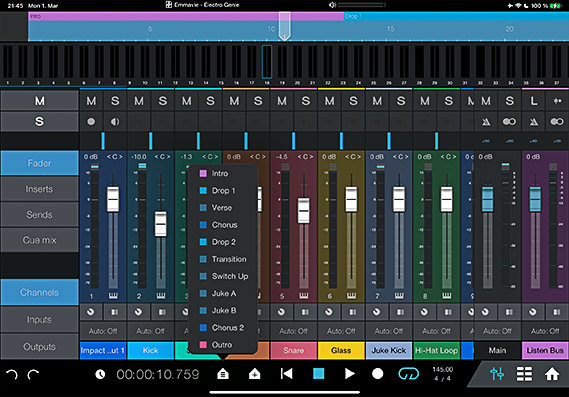Image resolution: width=569 pixels, height=397 pixels.
Task: Return playback to the start
Action: [x=286, y=373]
